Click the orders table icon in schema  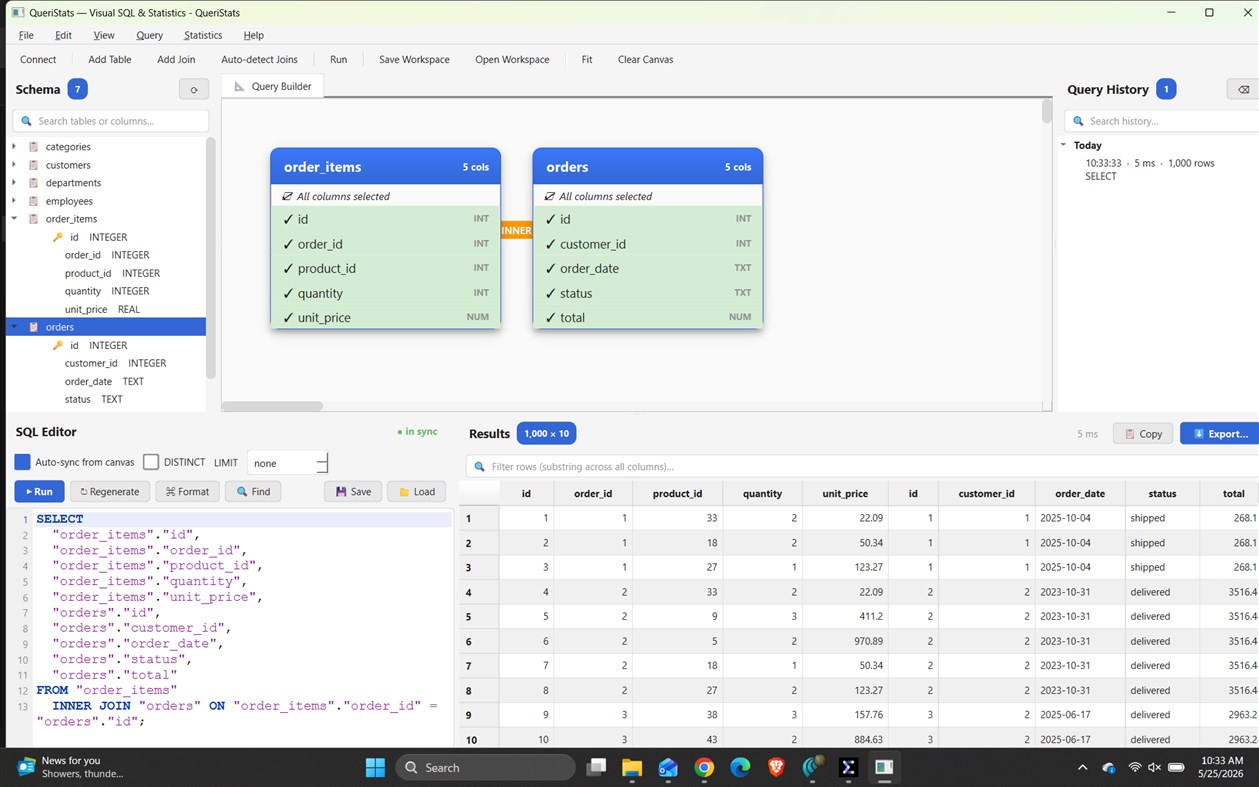[x=34, y=327]
